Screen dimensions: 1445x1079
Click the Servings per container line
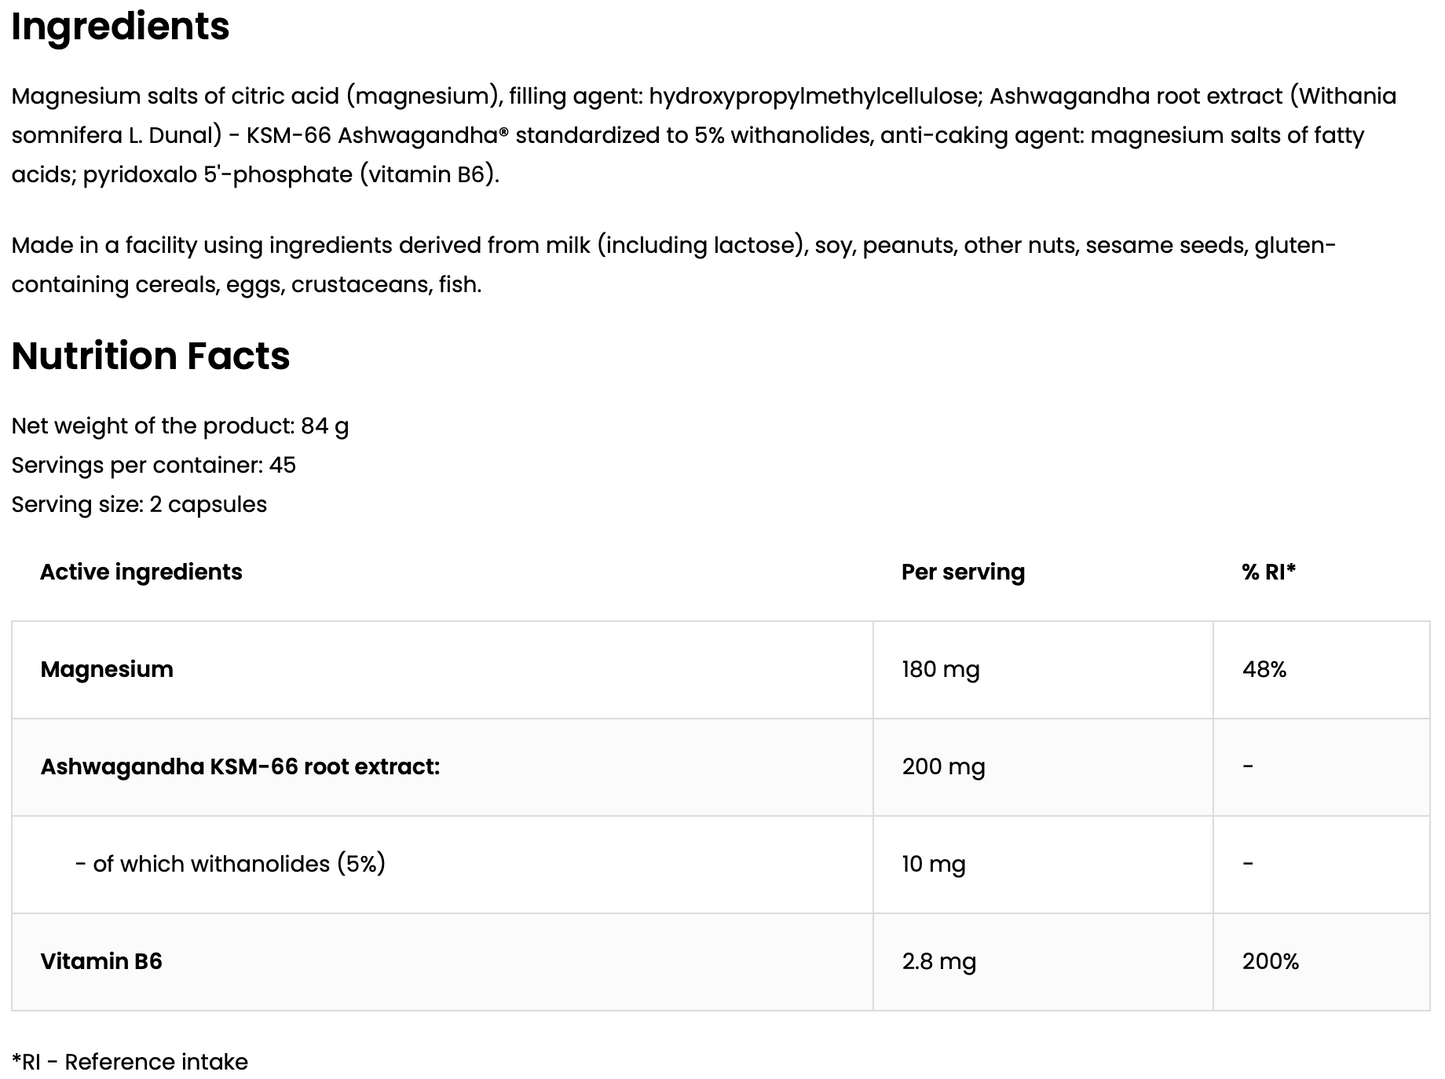pyautogui.click(x=153, y=465)
